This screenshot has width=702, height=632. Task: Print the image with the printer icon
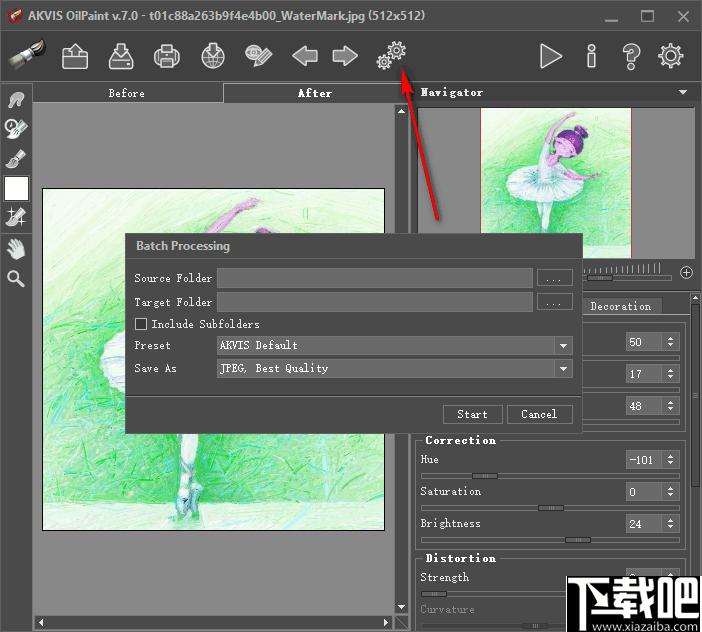coord(167,57)
